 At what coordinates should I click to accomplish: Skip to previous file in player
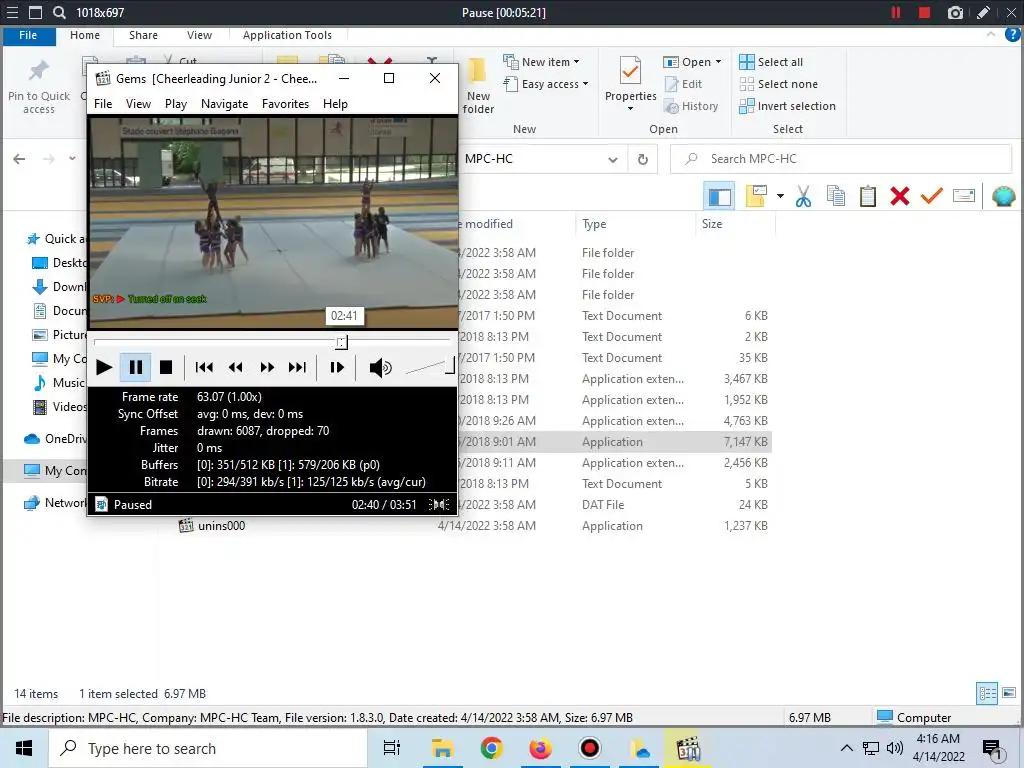point(204,367)
